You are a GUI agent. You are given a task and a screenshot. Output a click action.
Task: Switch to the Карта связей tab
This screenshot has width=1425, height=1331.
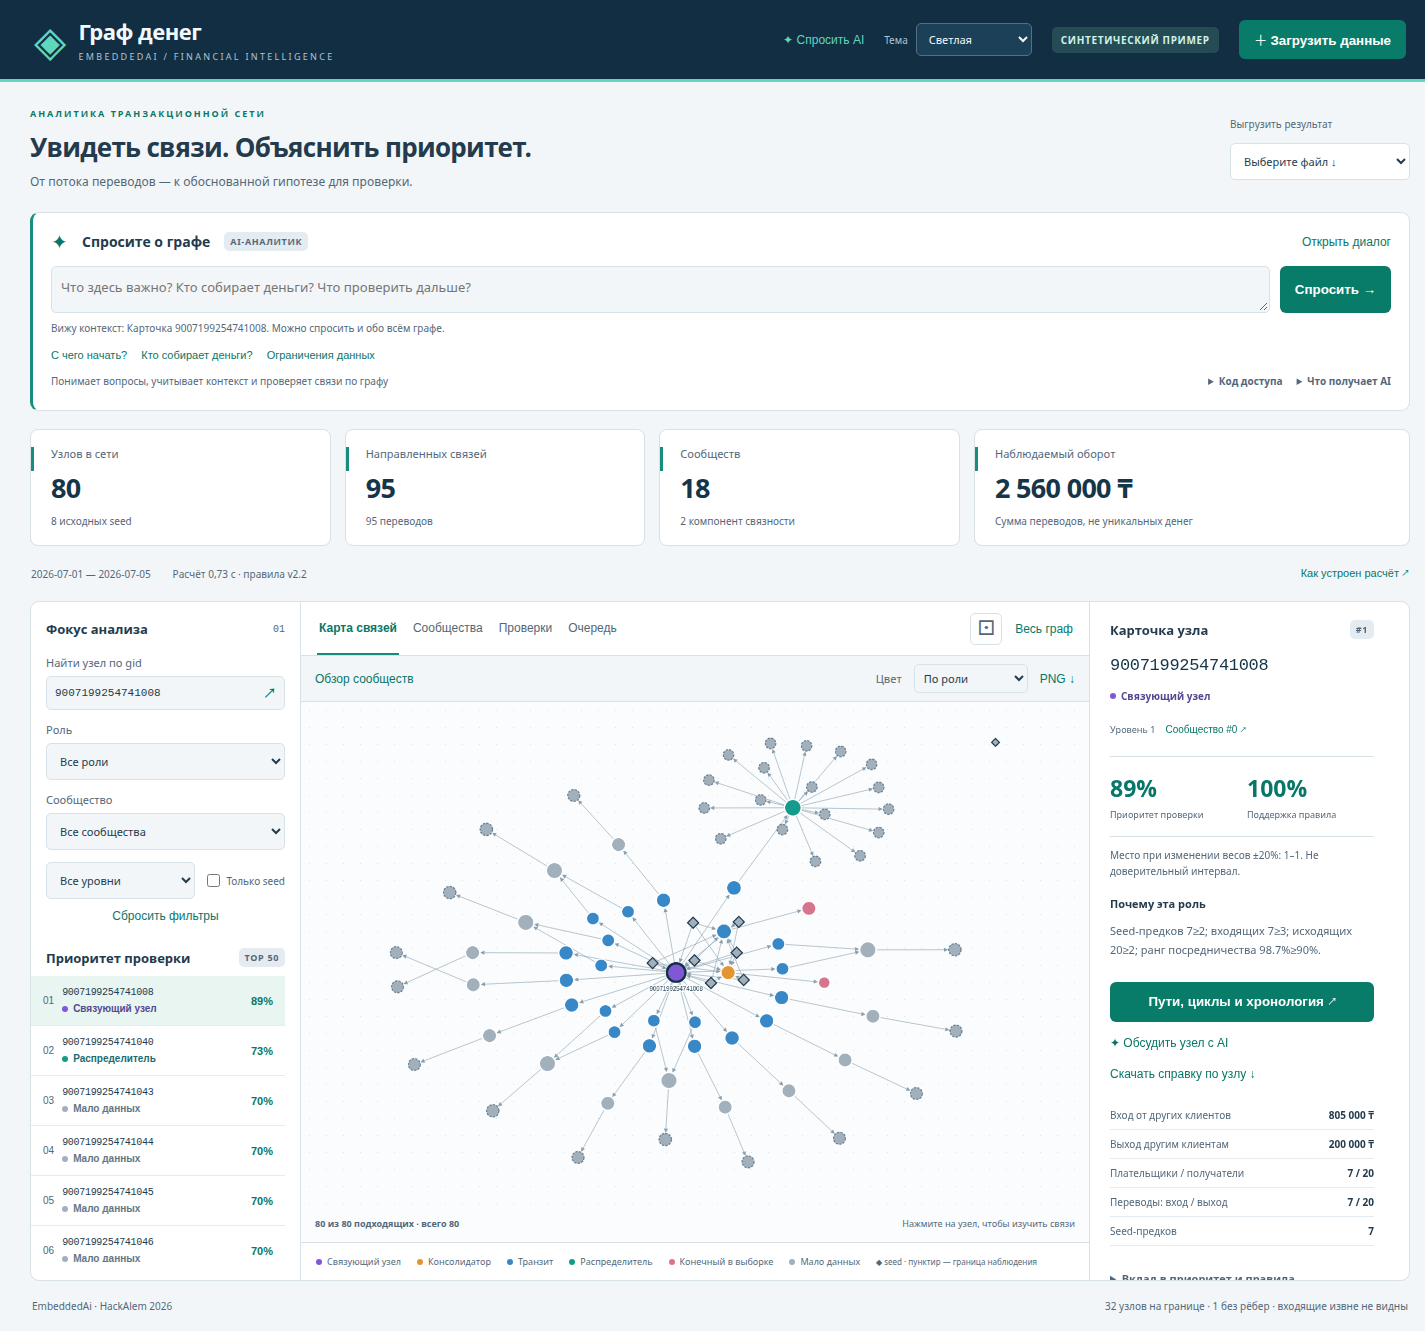click(x=358, y=628)
